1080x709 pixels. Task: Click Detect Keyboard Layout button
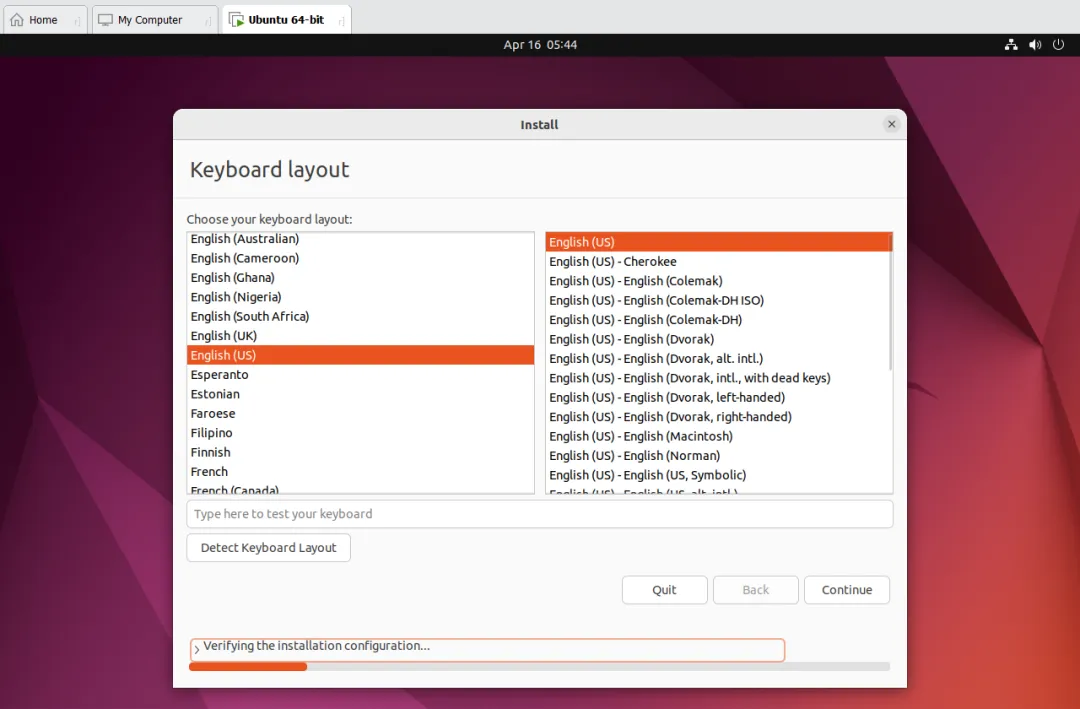pyautogui.click(x=269, y=548)
